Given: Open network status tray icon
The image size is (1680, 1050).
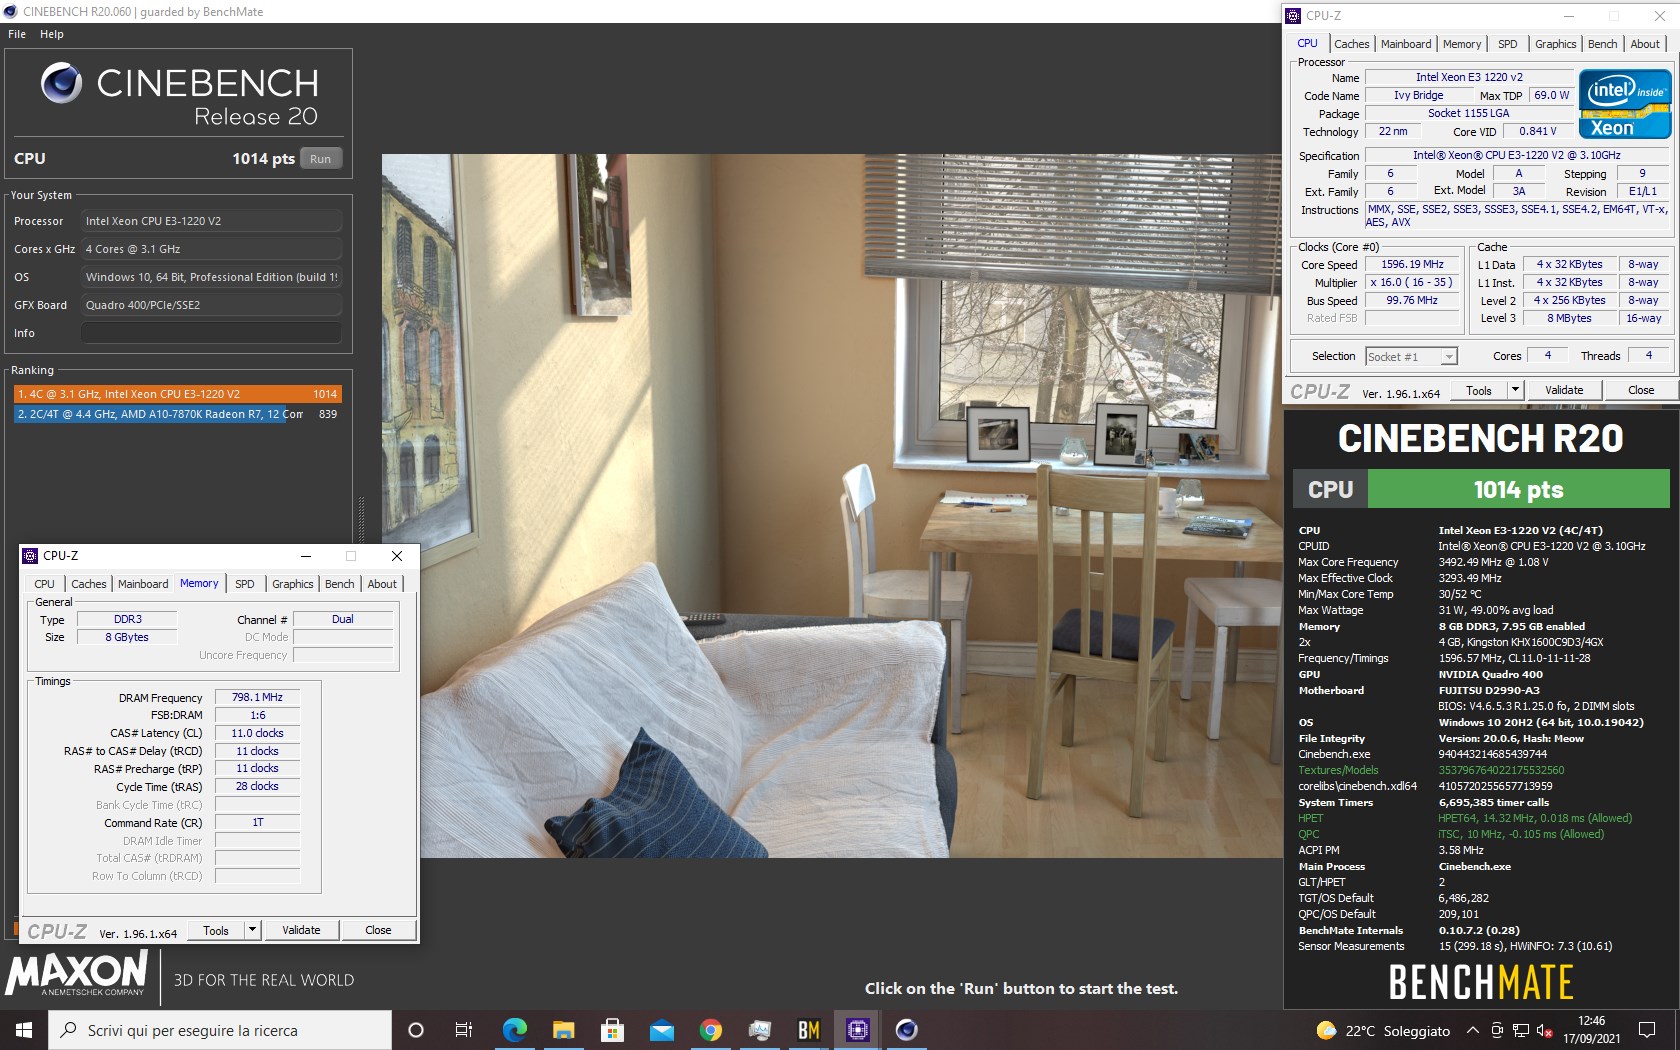Looking at the screenshot, I should click(x=1520, y=1030).
